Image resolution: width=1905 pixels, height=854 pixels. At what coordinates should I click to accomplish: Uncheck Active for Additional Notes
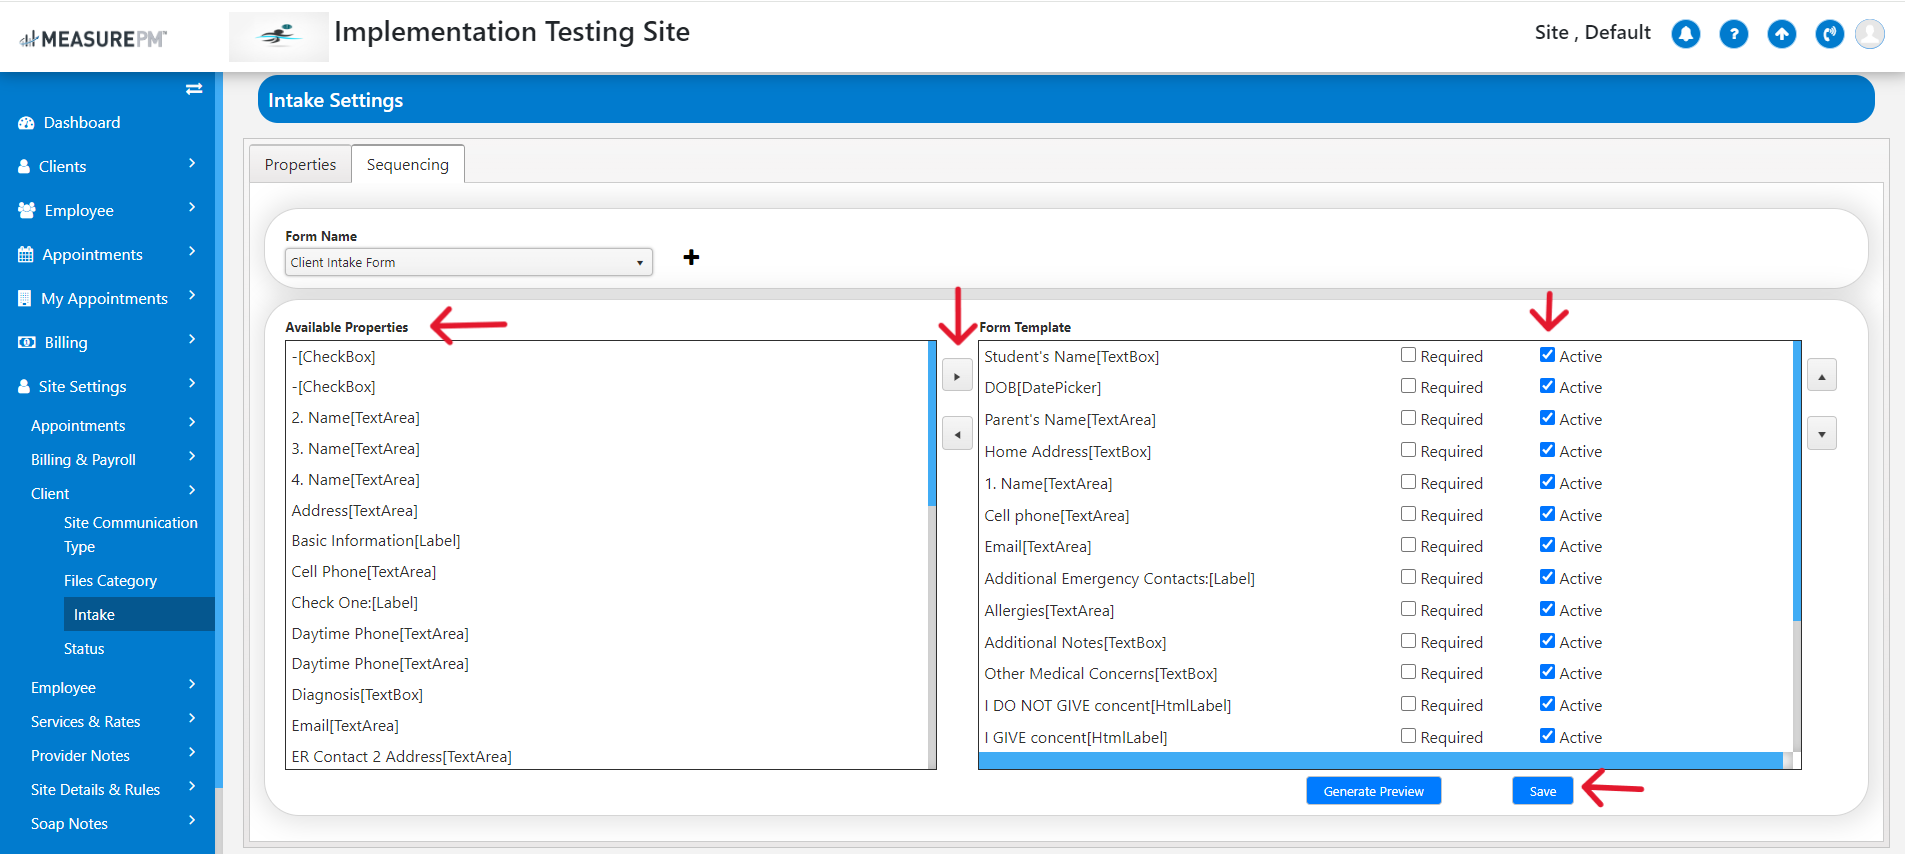pos(1548,641)
